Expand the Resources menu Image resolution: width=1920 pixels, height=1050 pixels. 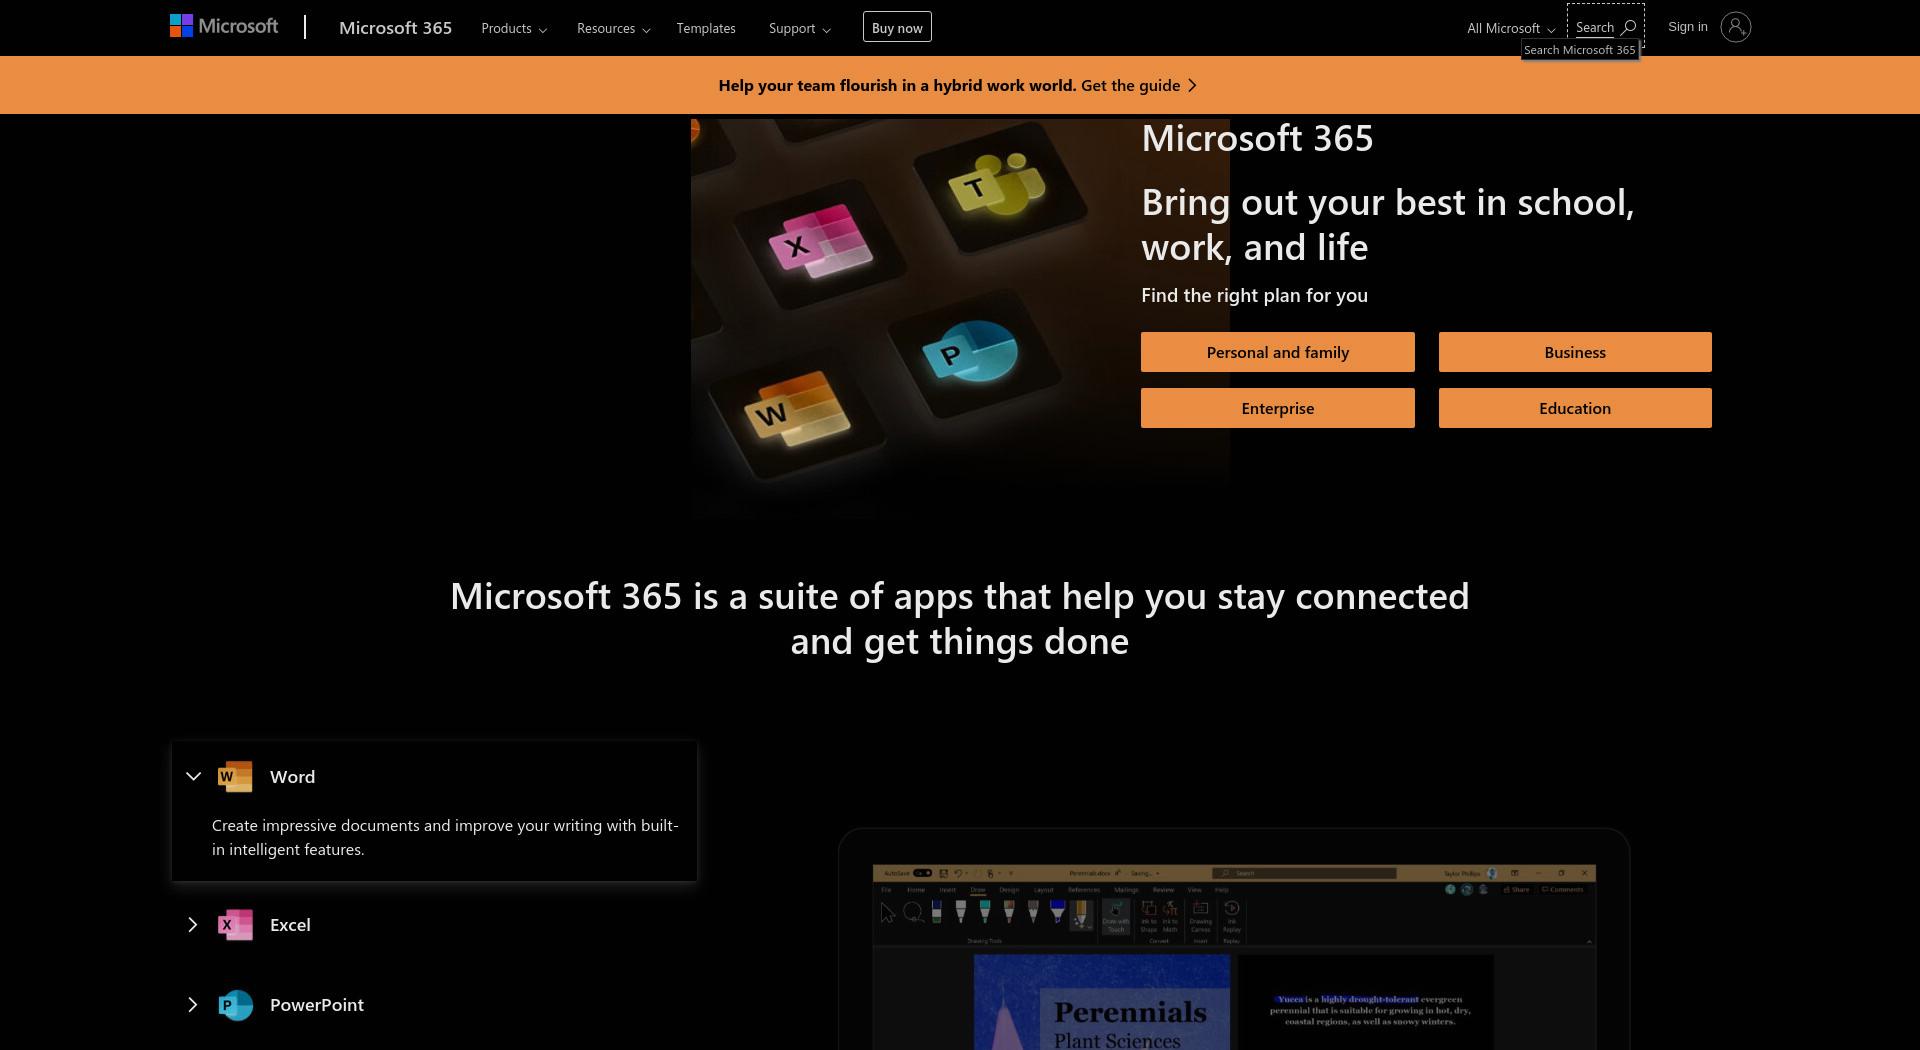tap(613, 28)
